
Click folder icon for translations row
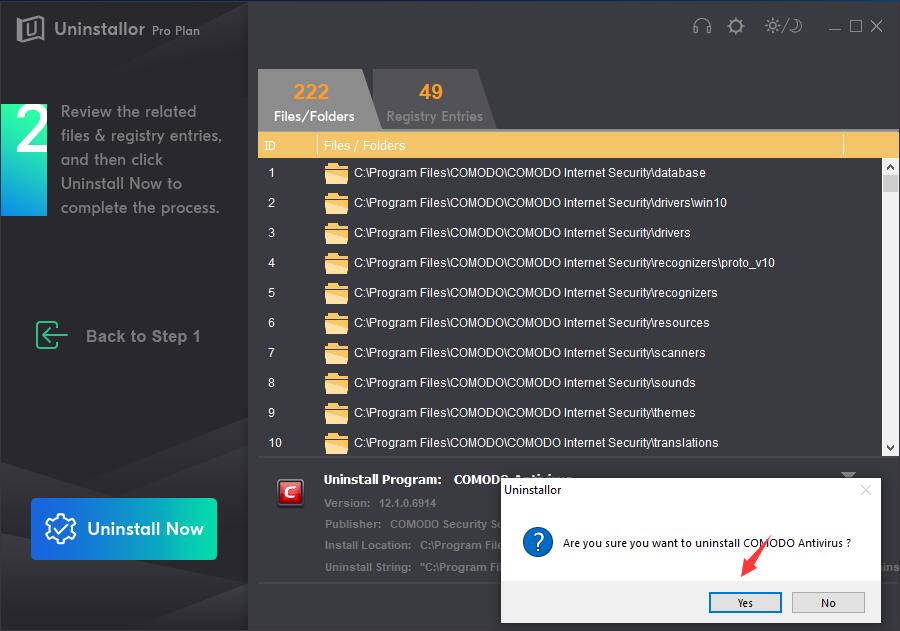click(336, 443)
